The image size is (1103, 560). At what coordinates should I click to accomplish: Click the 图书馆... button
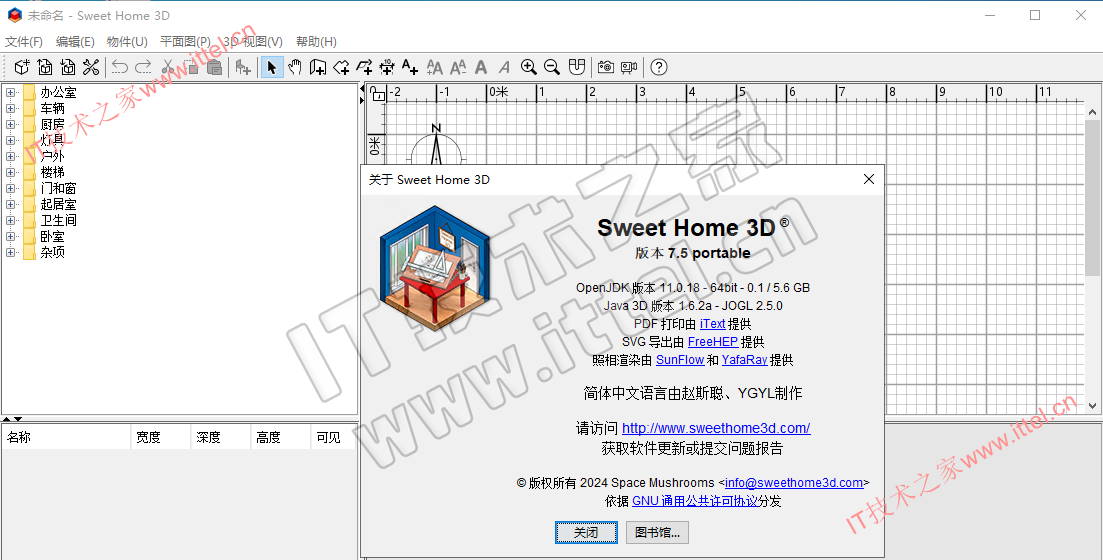point(657,533)
